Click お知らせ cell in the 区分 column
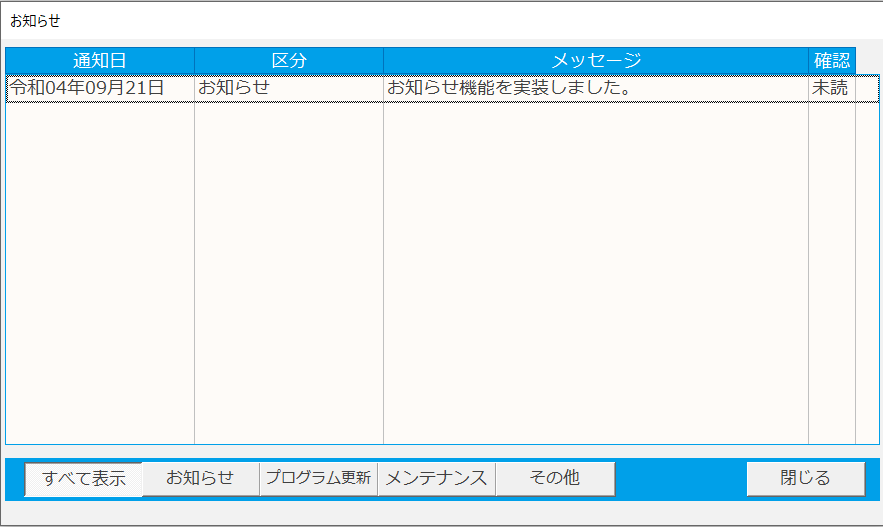The width and height of the screenshot is (883, 527). click(x=234, y=89)
